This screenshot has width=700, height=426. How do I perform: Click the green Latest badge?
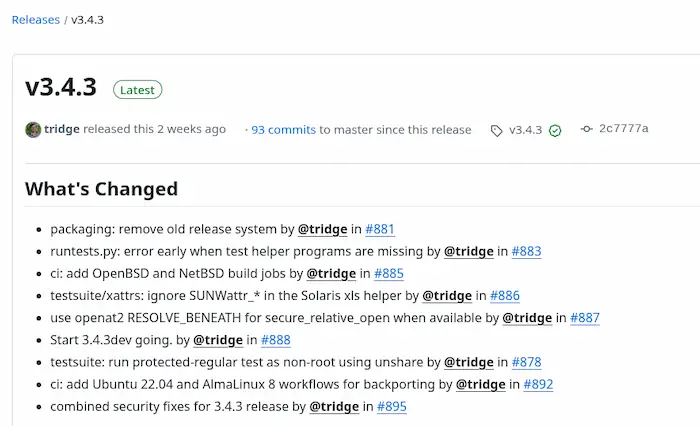[138, 90]
